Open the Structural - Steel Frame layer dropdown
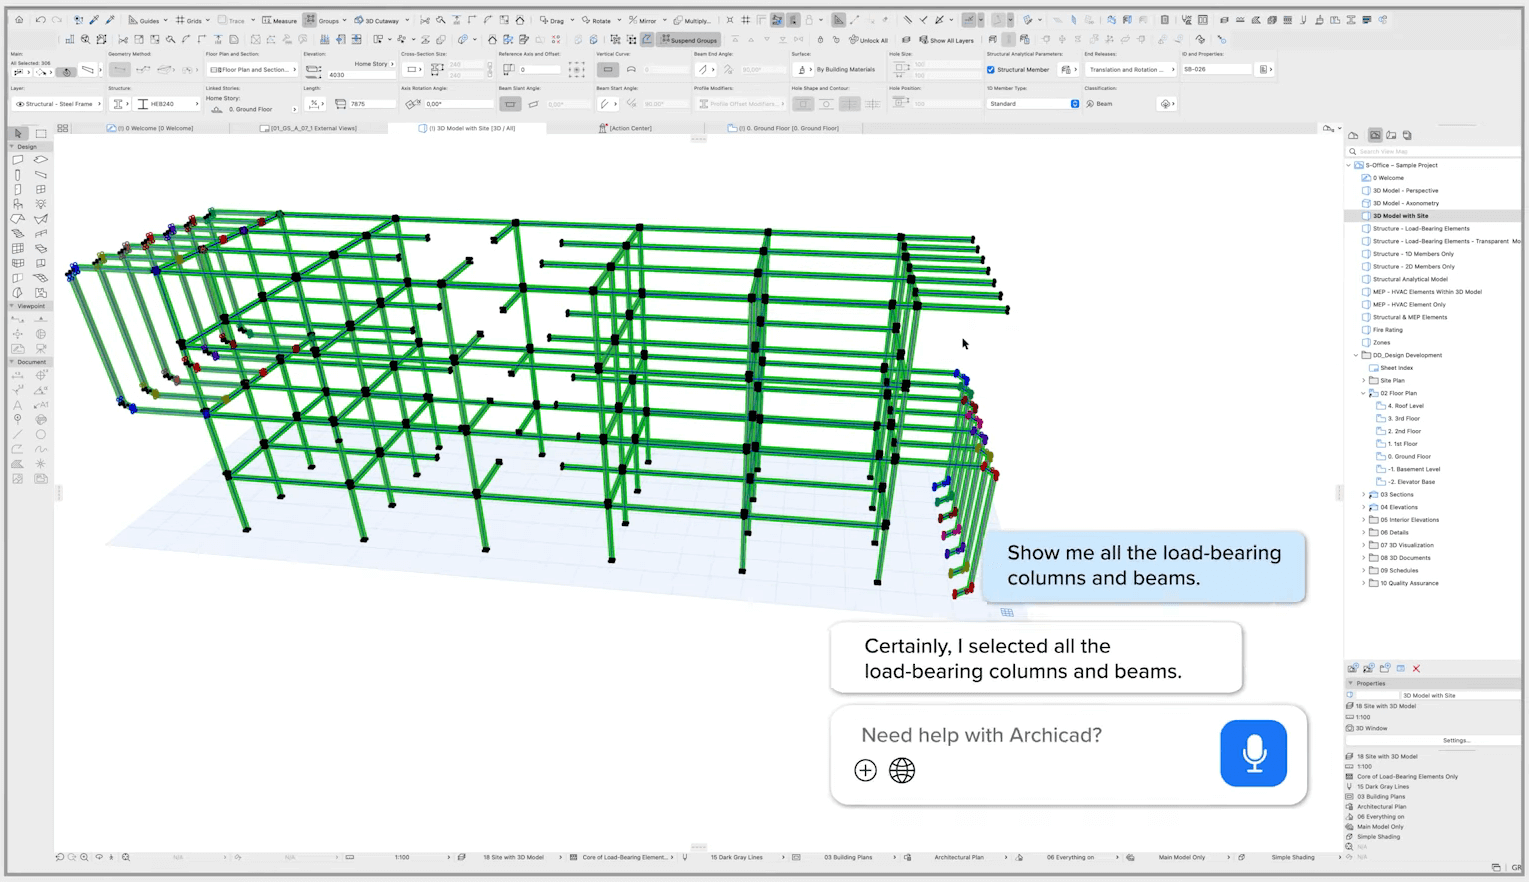 [x=58, y=104]
